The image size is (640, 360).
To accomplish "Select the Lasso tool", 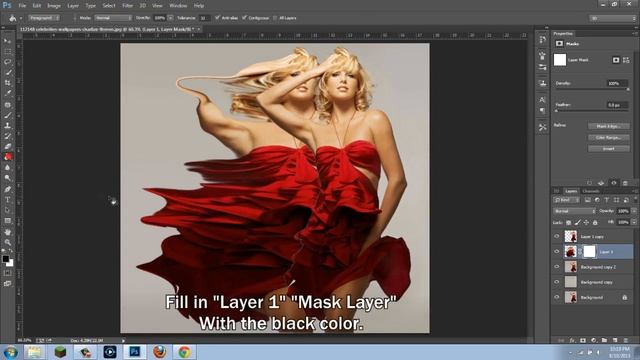I will (7, 62).
